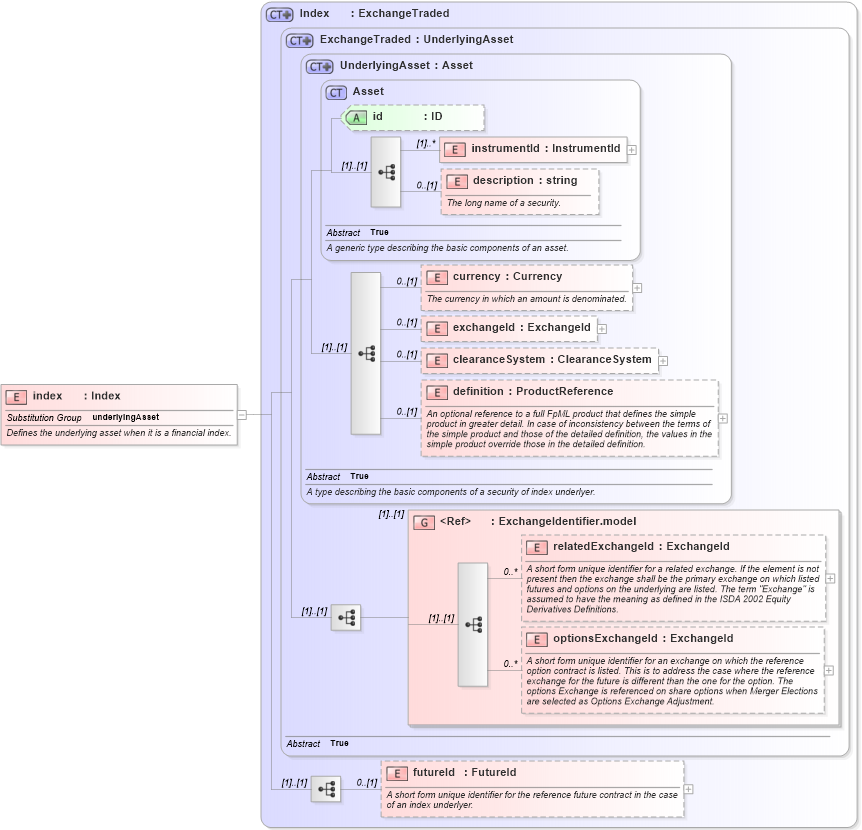Expand the exchangeId element
Image resolution: width=862 pixels, height=830 pixels.
[601, 328]
